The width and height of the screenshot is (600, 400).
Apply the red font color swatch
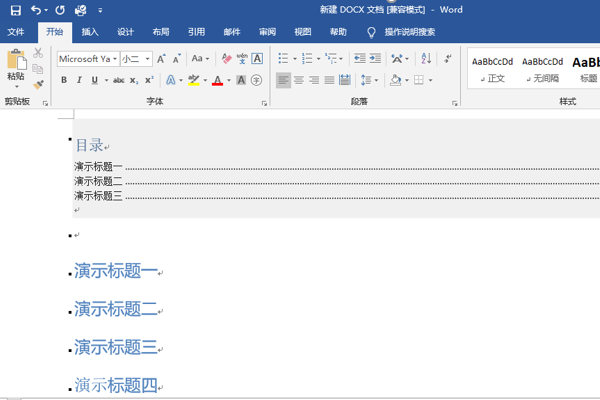point(217,80)
